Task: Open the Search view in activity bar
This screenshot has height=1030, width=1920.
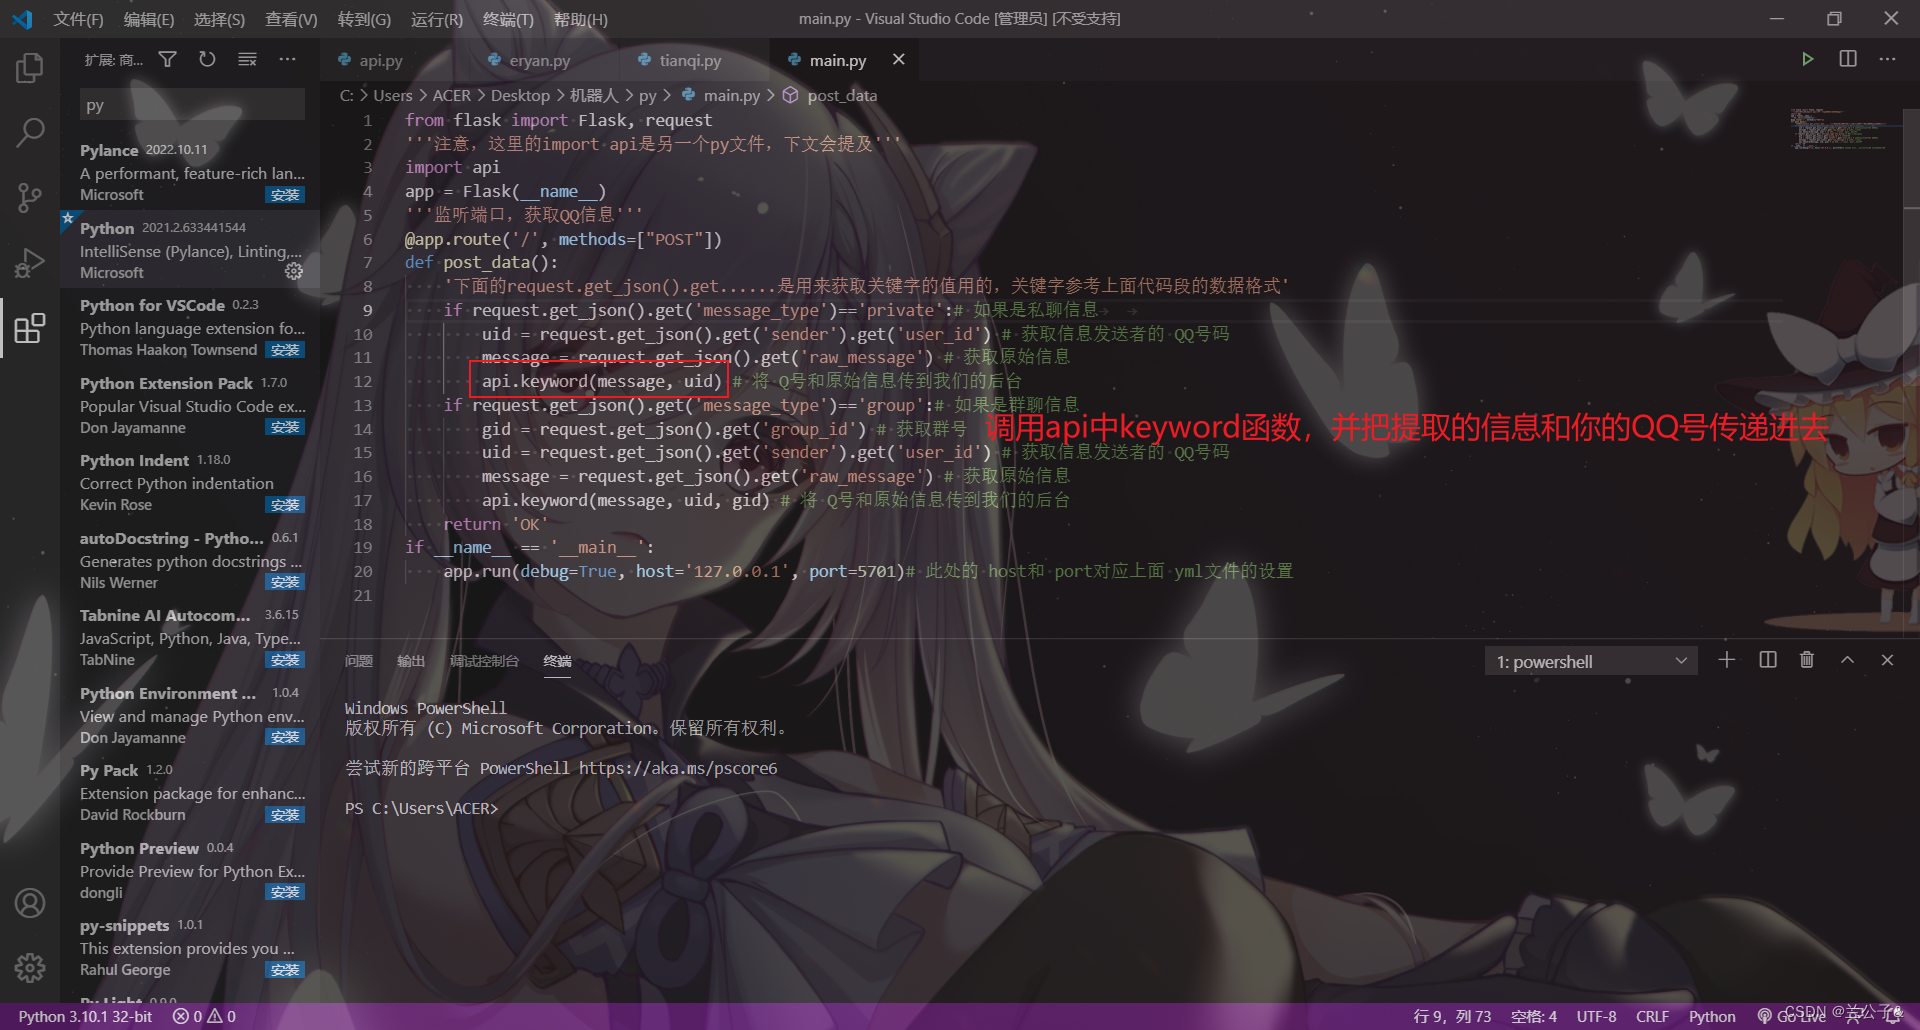Action: pyautogui.click(x=30, y=132)
